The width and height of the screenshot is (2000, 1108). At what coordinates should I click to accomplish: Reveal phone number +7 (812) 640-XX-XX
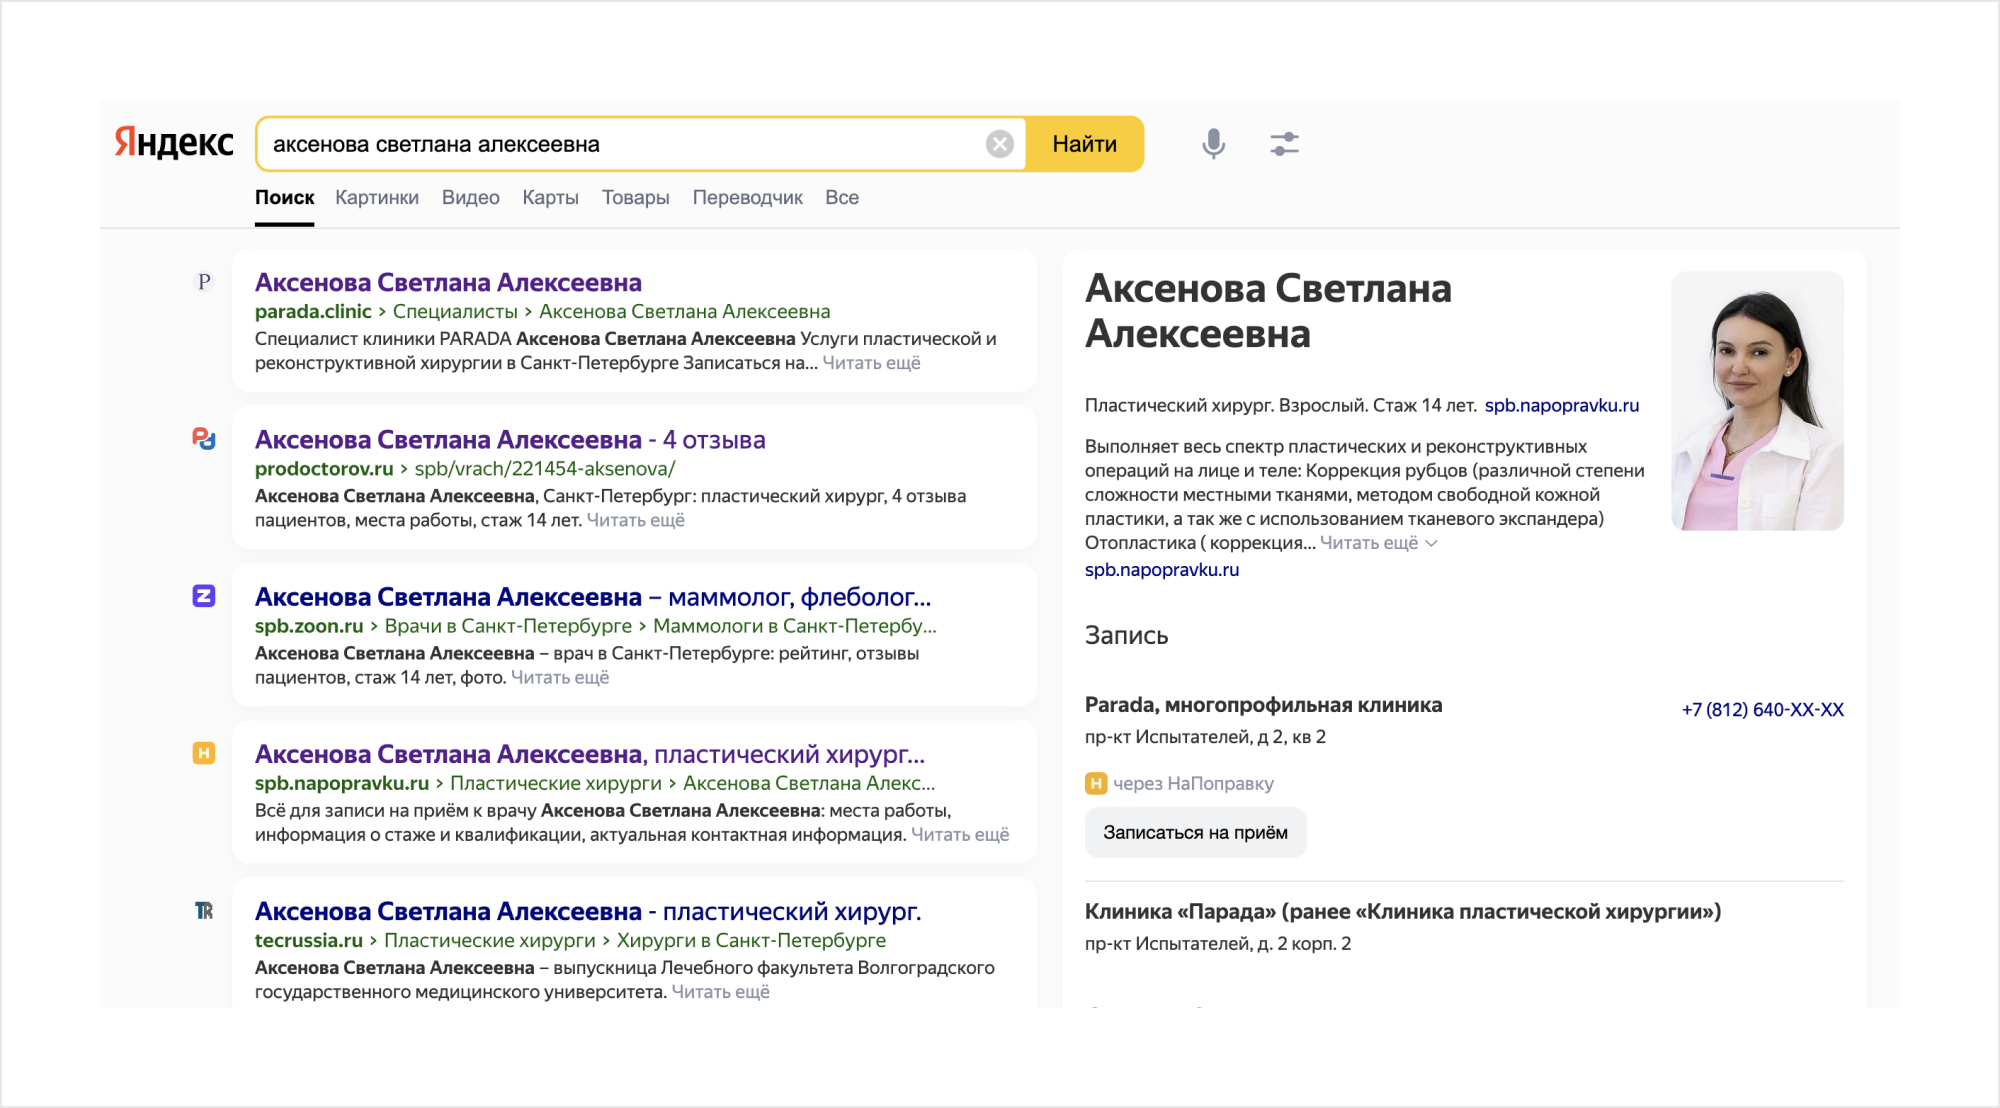click(1762, 709)
